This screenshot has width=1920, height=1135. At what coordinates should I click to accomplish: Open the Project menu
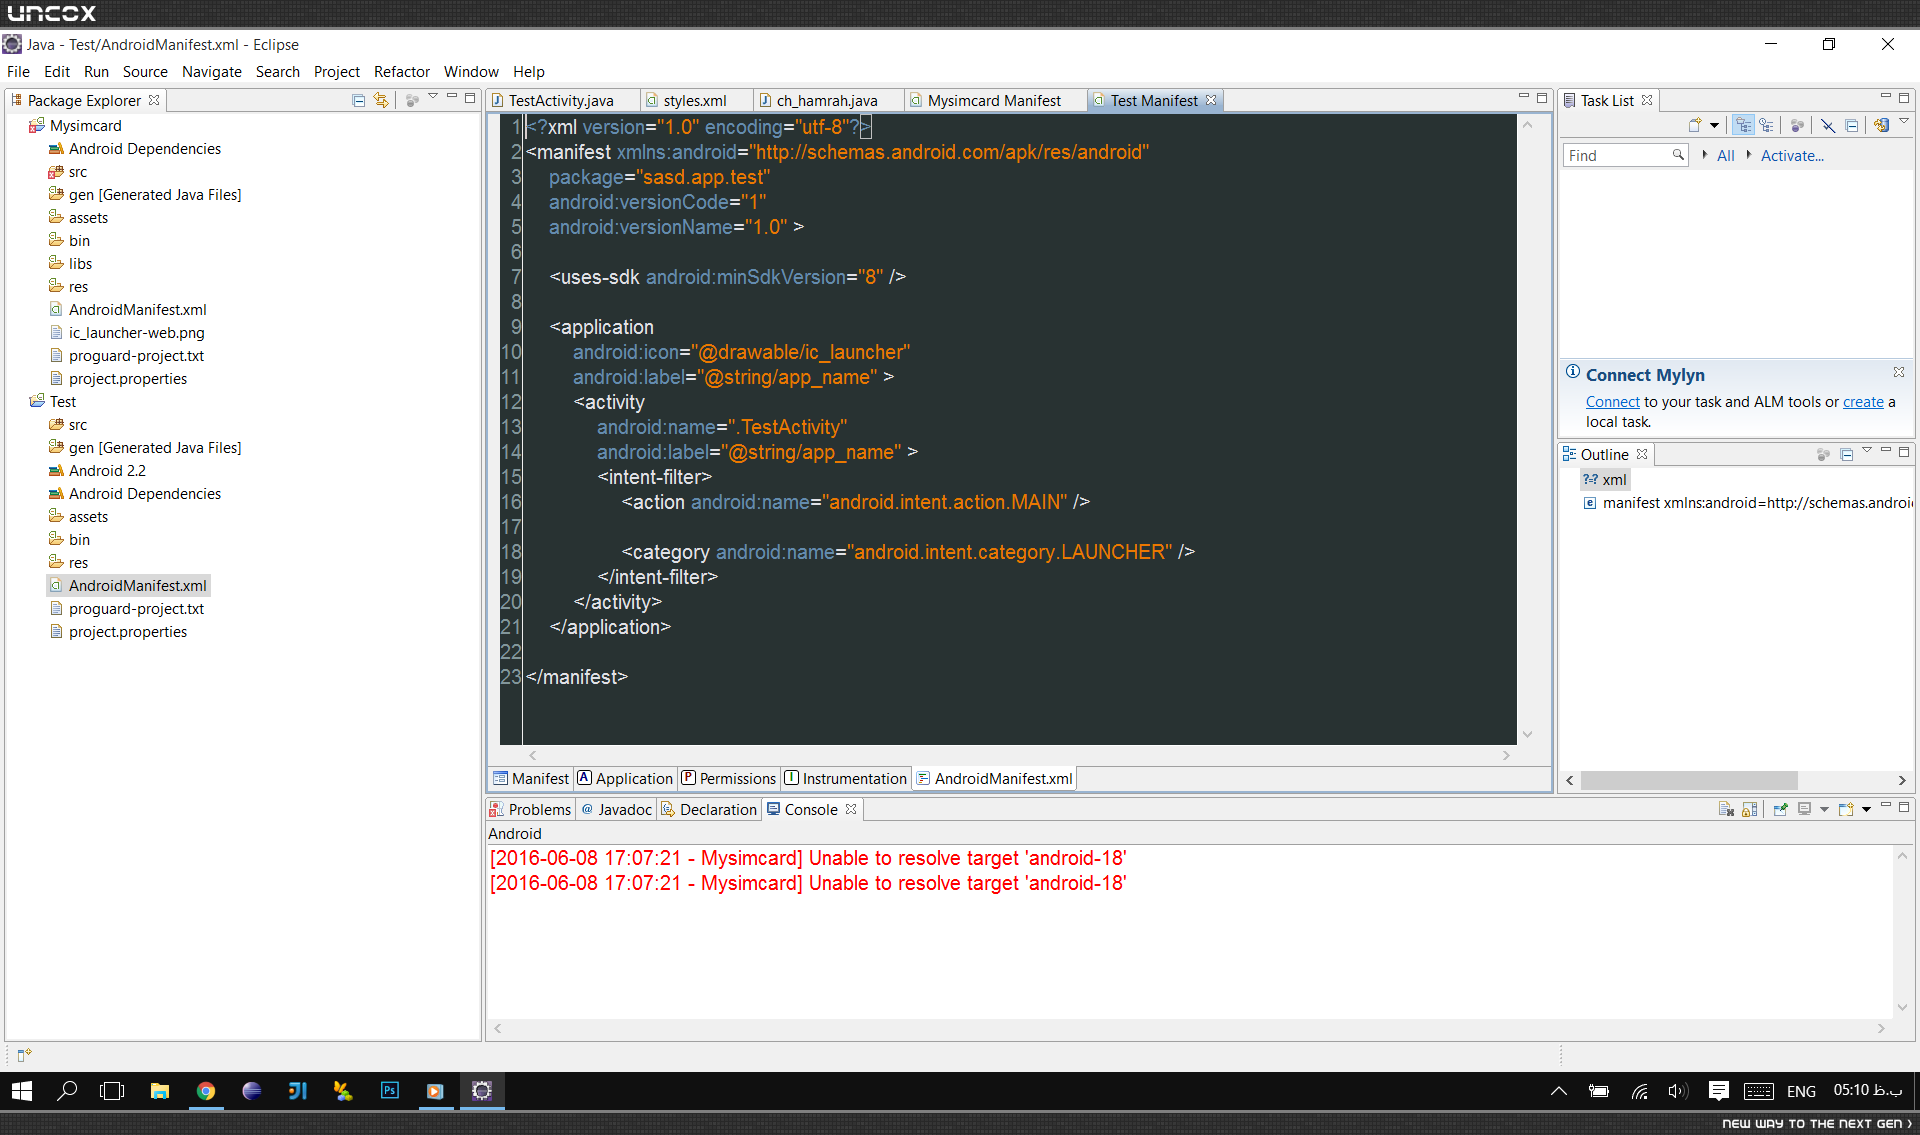pos(337,72)
